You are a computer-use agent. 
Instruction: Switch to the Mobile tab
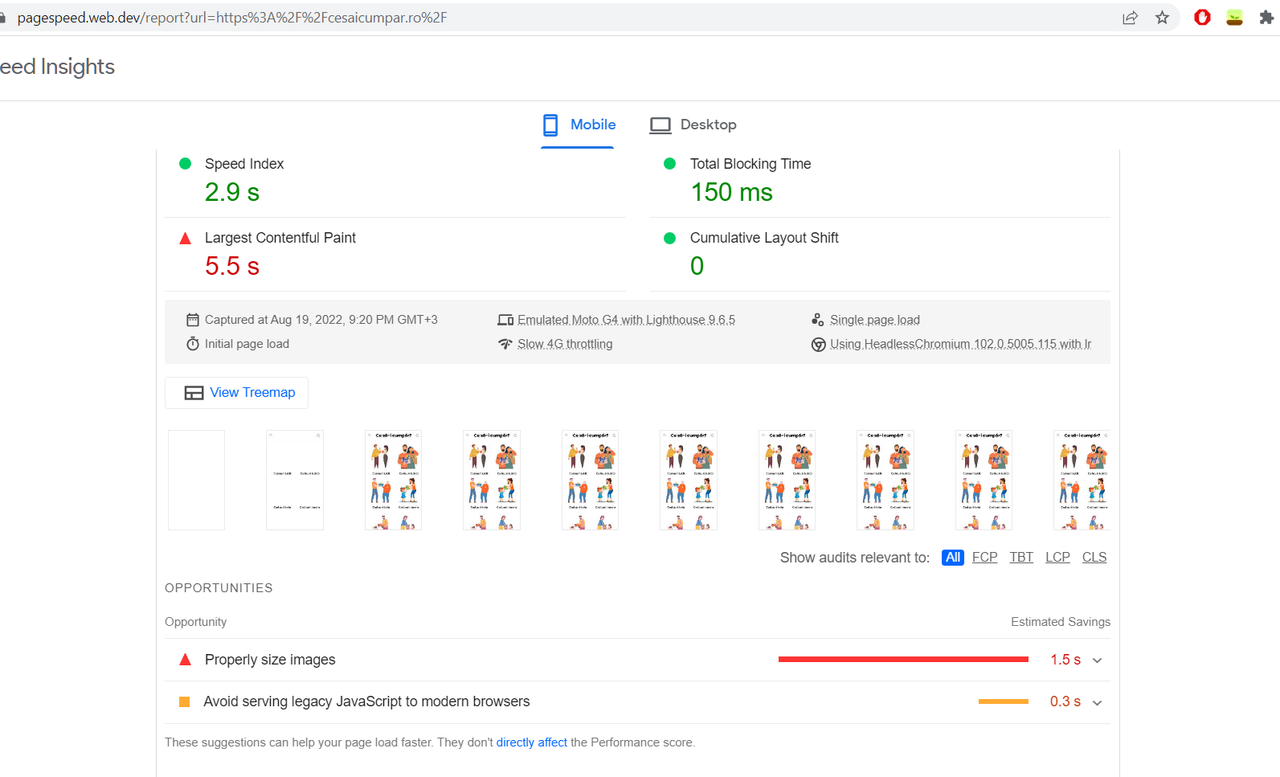pyautogui.click(x=579, y=125)
